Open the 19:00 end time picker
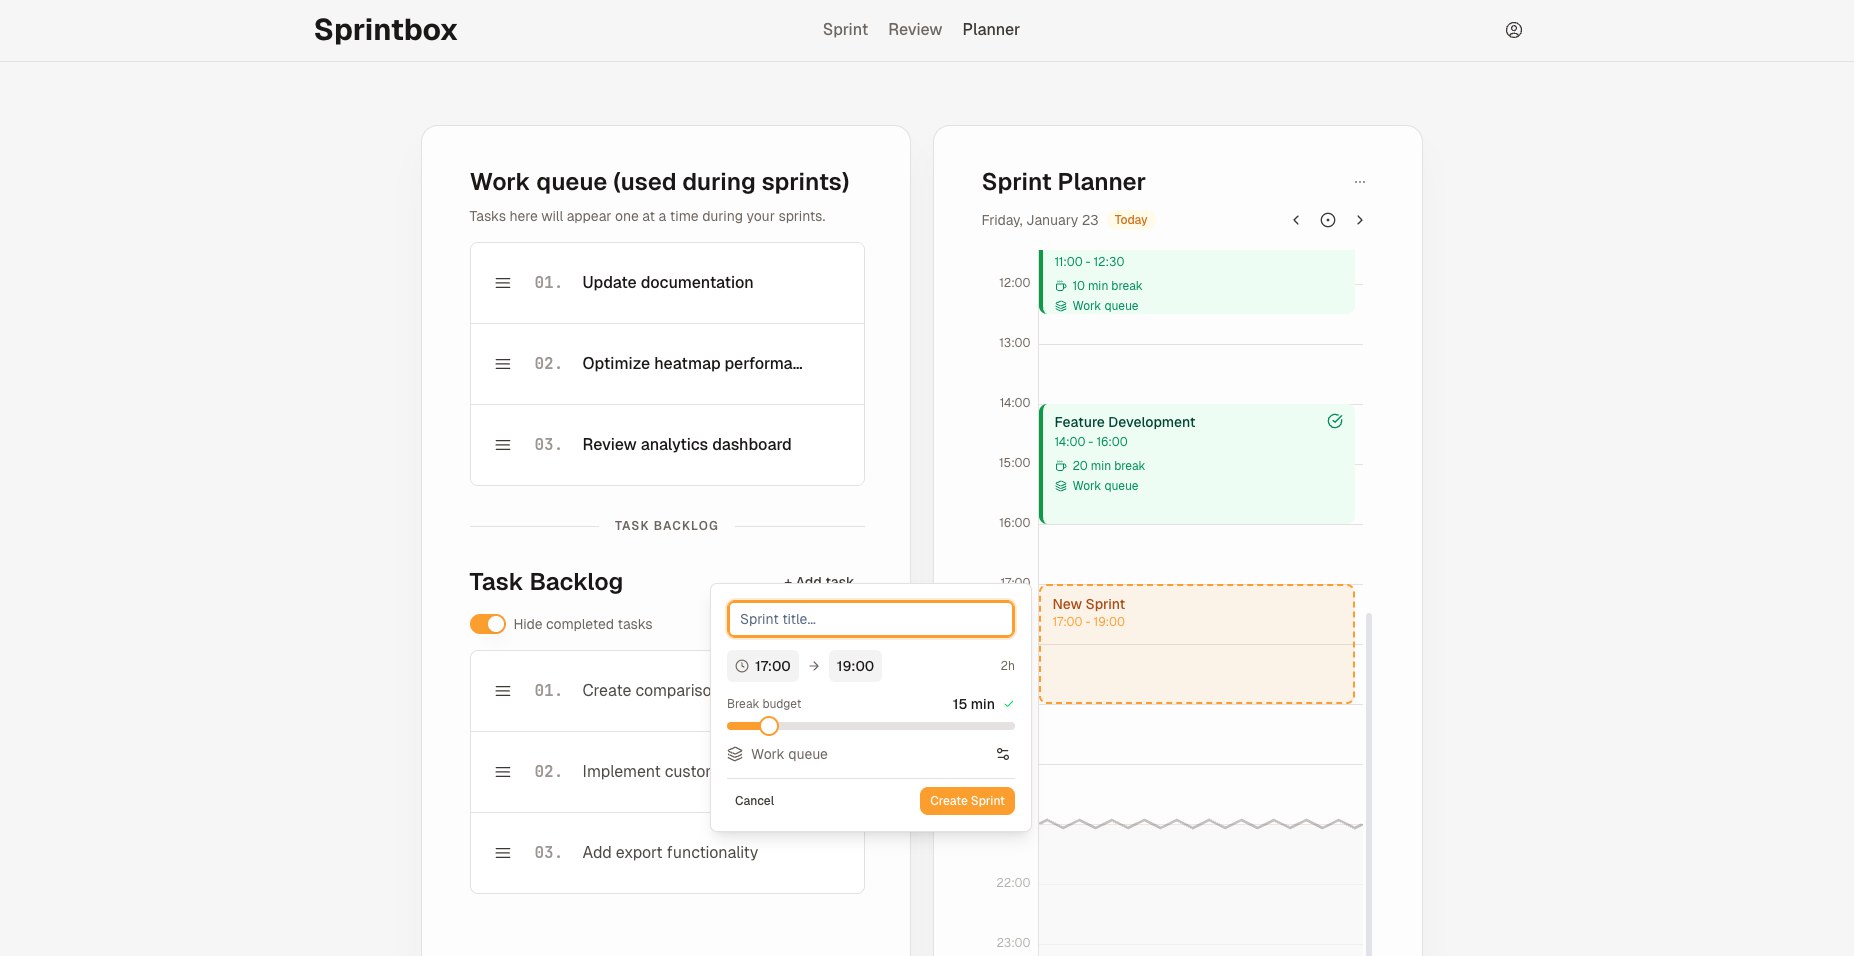Screen dimensions: 1854x956 pyautogui.click(x=855, y=665)
